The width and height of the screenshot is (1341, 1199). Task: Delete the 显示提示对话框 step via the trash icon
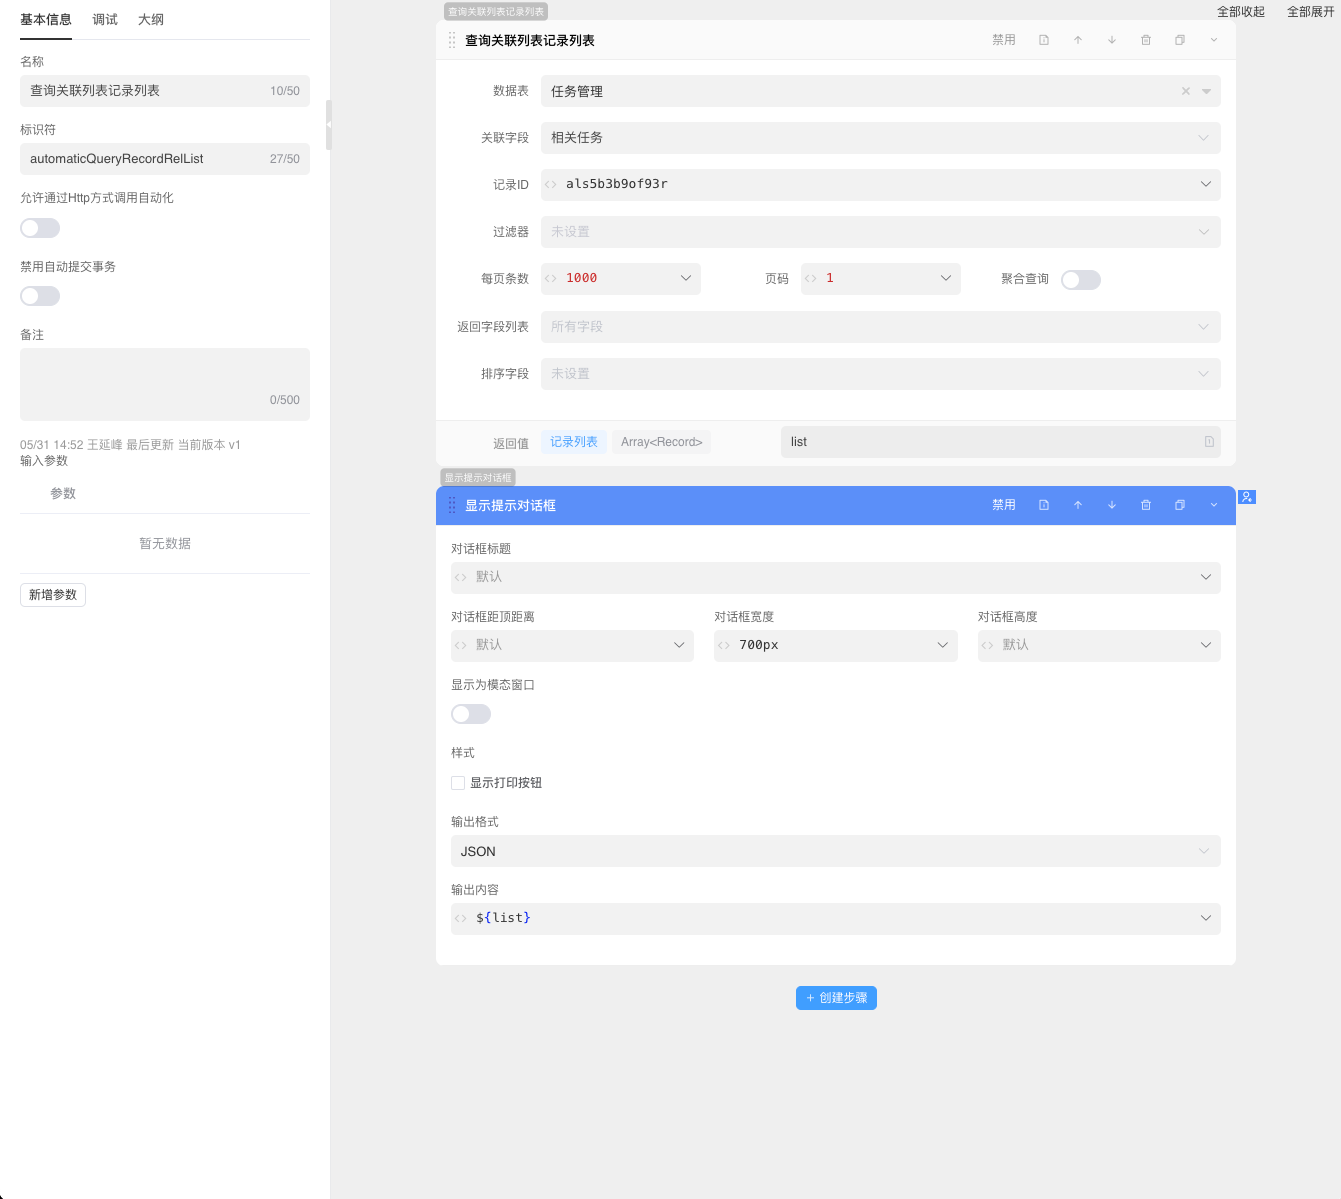click(x=1146, y=505)
